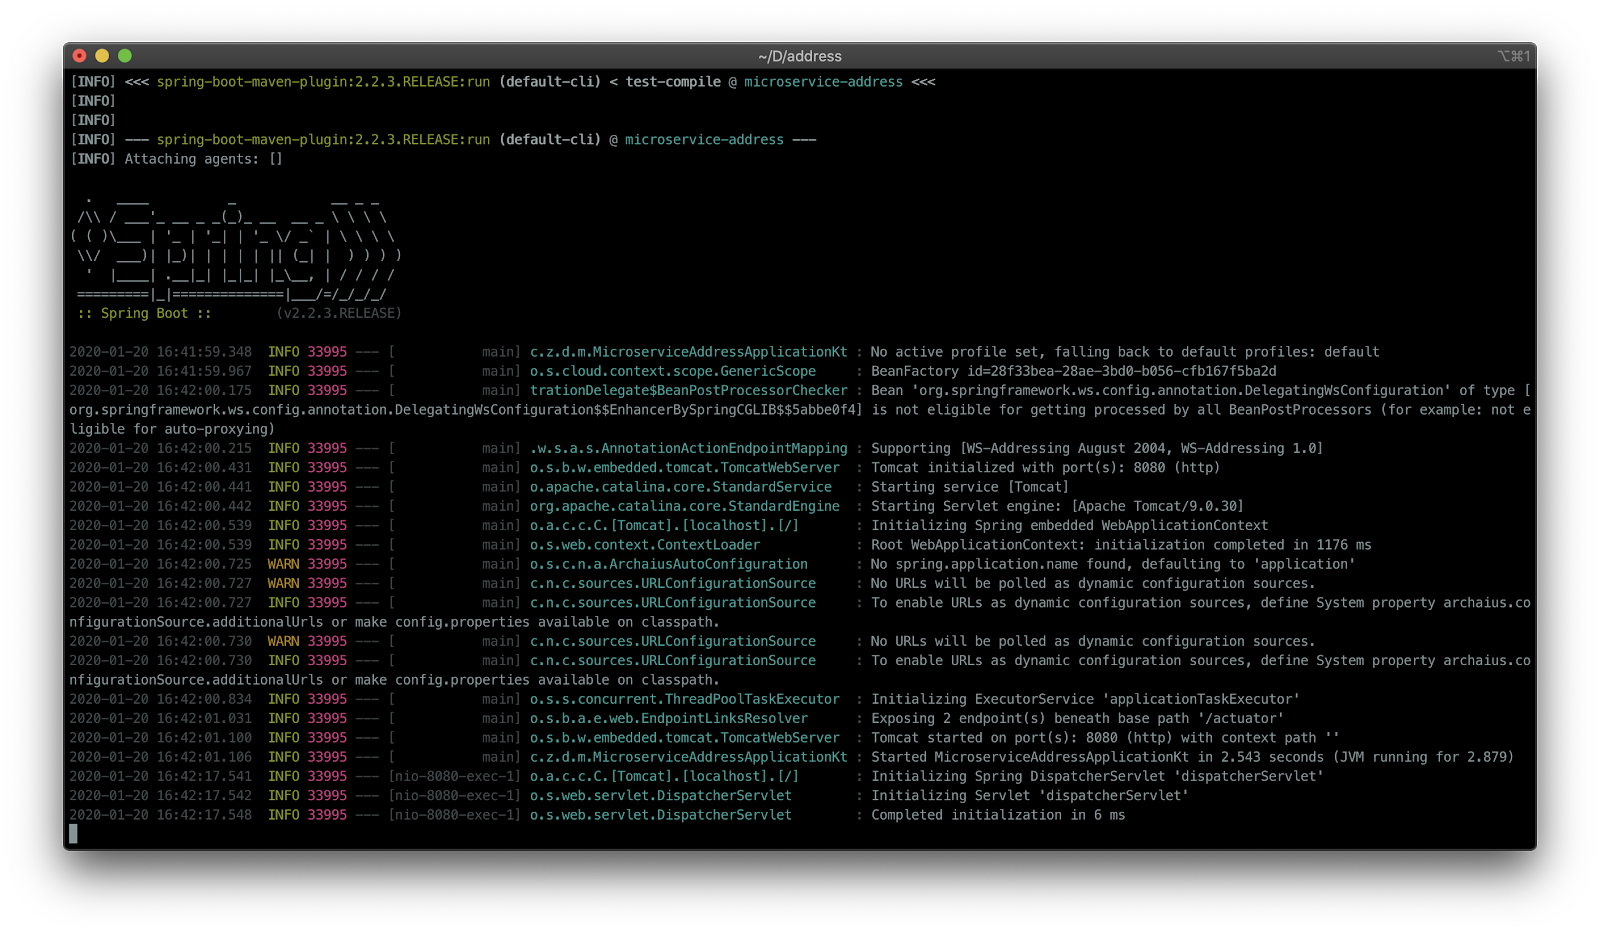Click 'c.z.d.m.MicroserviceAddressApplicationKt' on the 16:41:59.348 line
This screenshot has width=1600, height=934.
688,352
